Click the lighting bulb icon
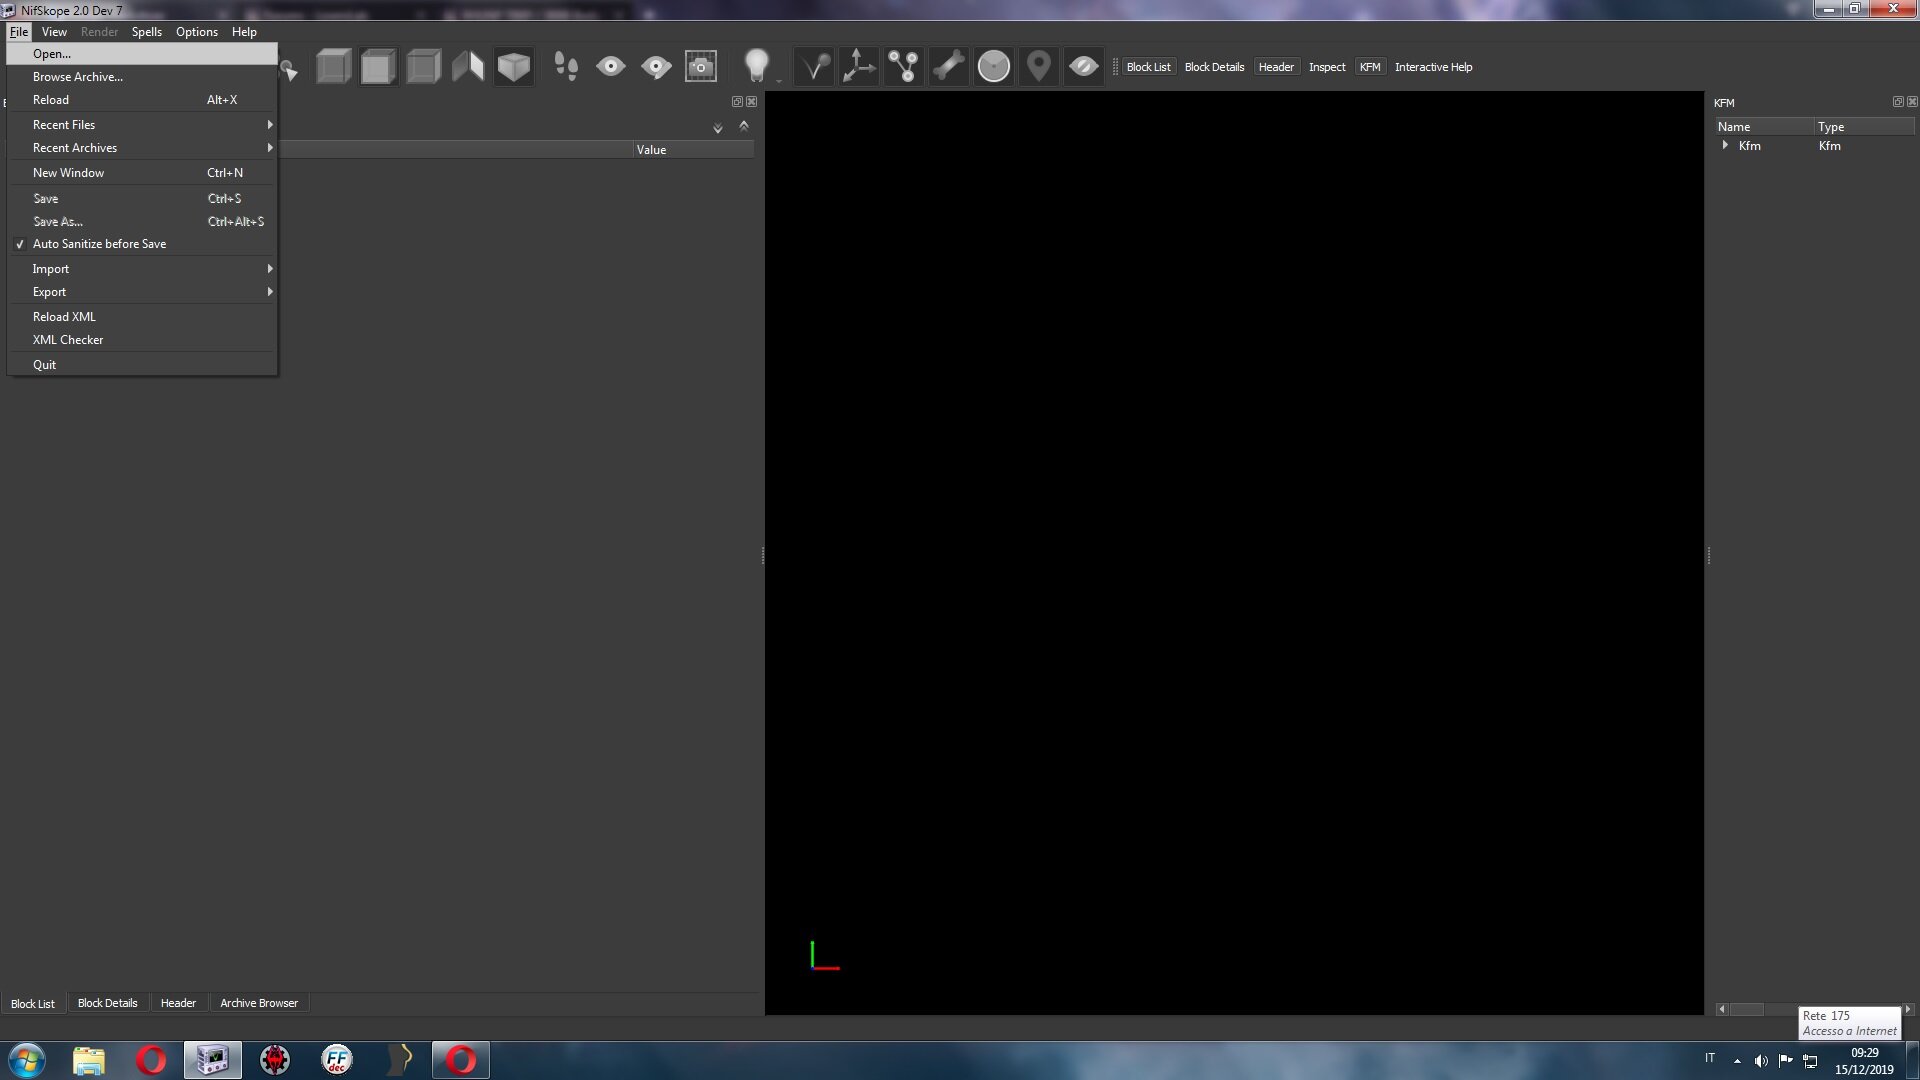 [x=757, y=67]
